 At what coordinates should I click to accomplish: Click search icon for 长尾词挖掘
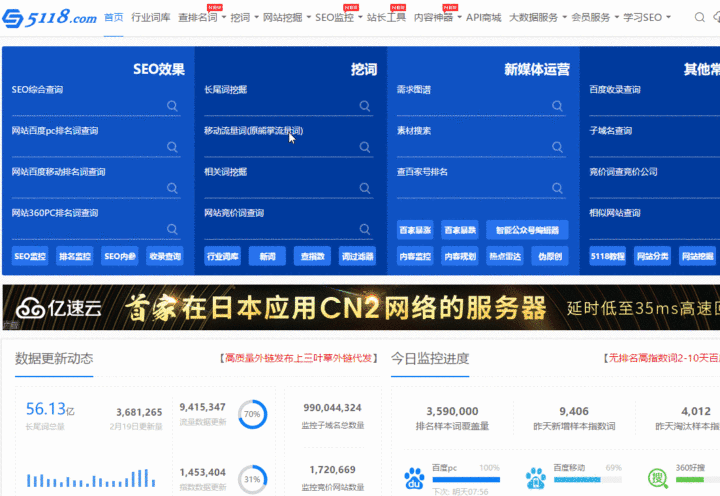(365, 105)
